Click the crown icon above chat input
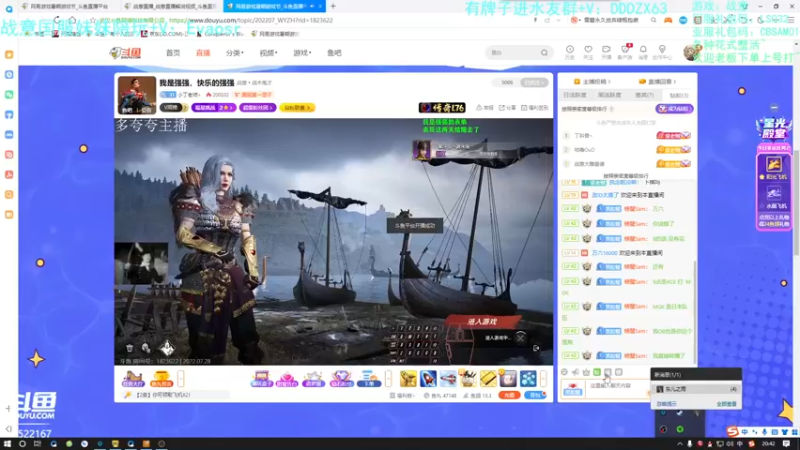800x450 pixels. (586, 372)
